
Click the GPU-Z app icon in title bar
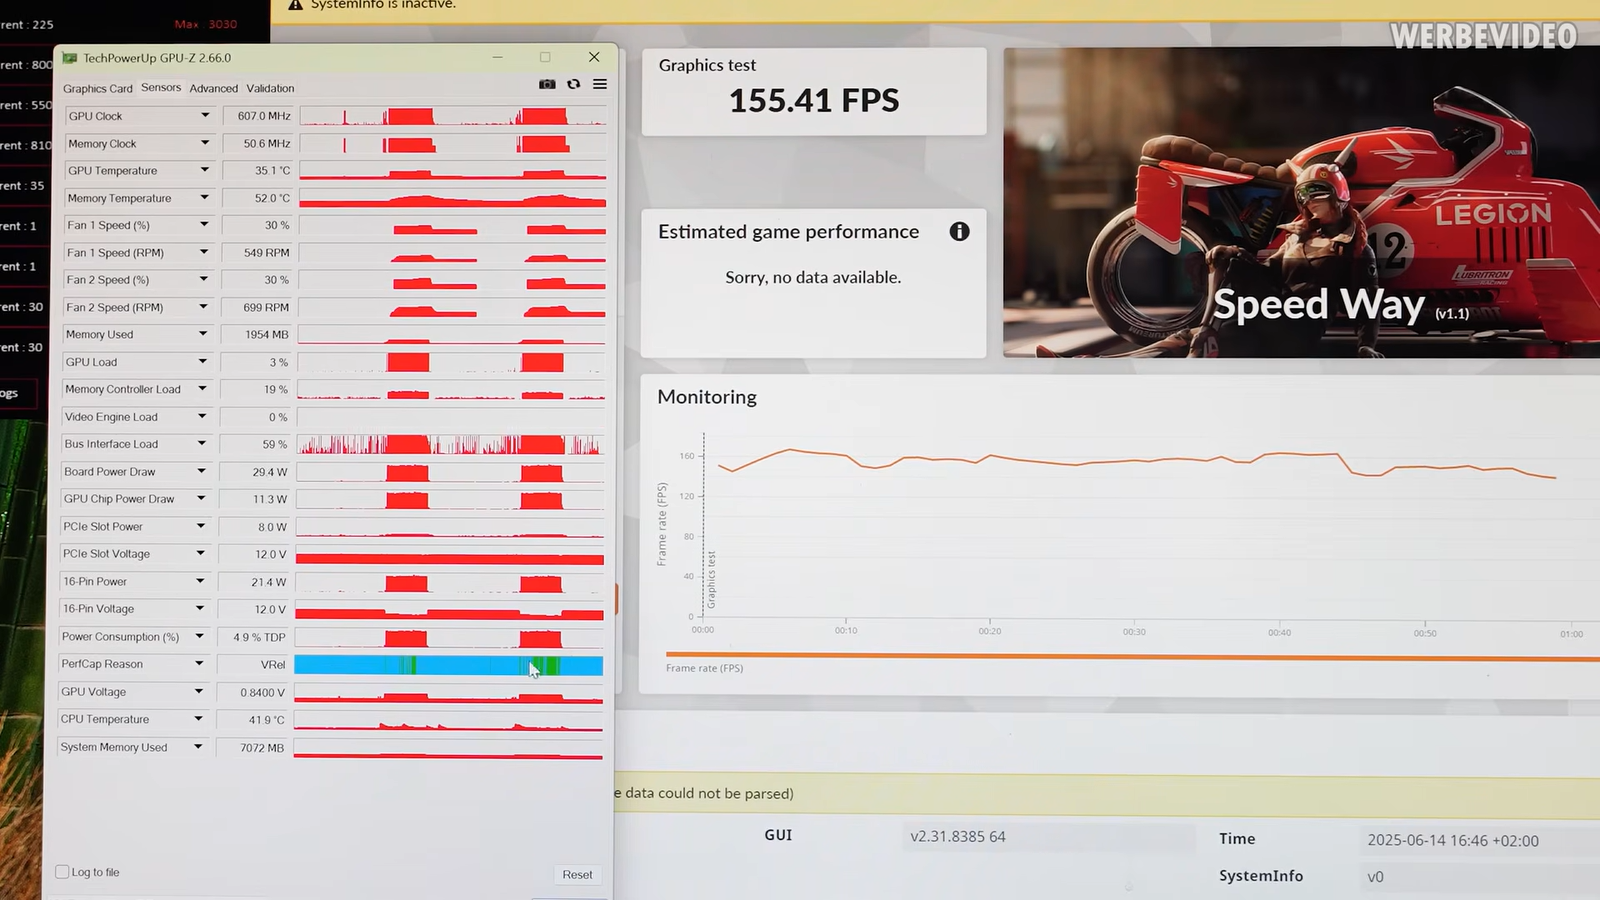point(70,58)
